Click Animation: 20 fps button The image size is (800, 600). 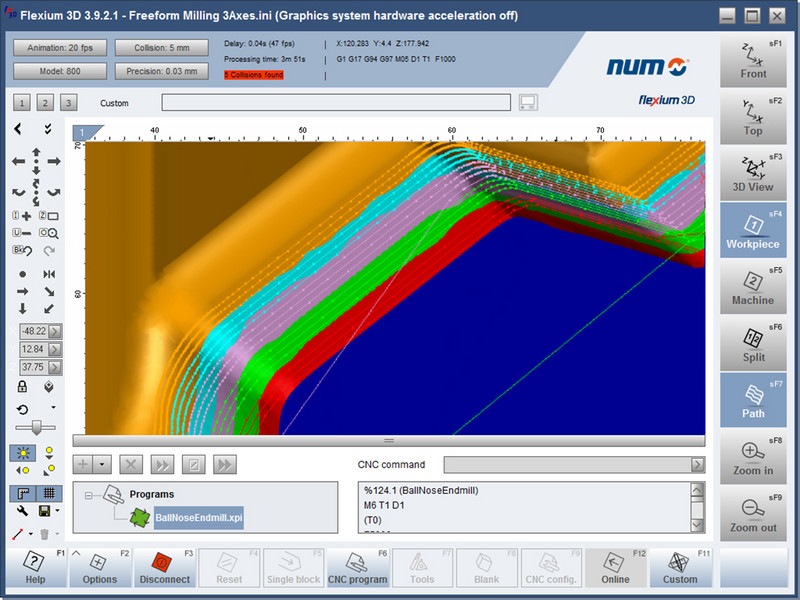click(x=60, y=48)
